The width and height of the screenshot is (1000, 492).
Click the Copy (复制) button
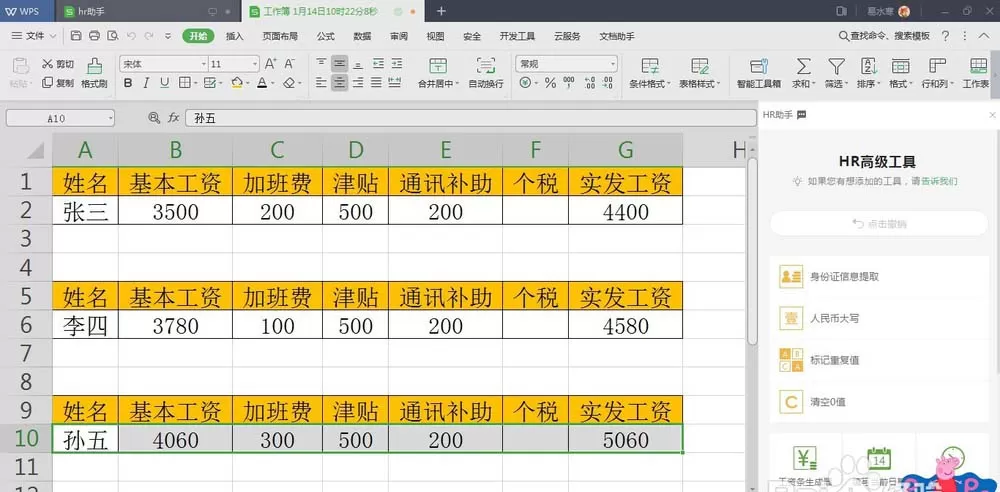[57, 83]
